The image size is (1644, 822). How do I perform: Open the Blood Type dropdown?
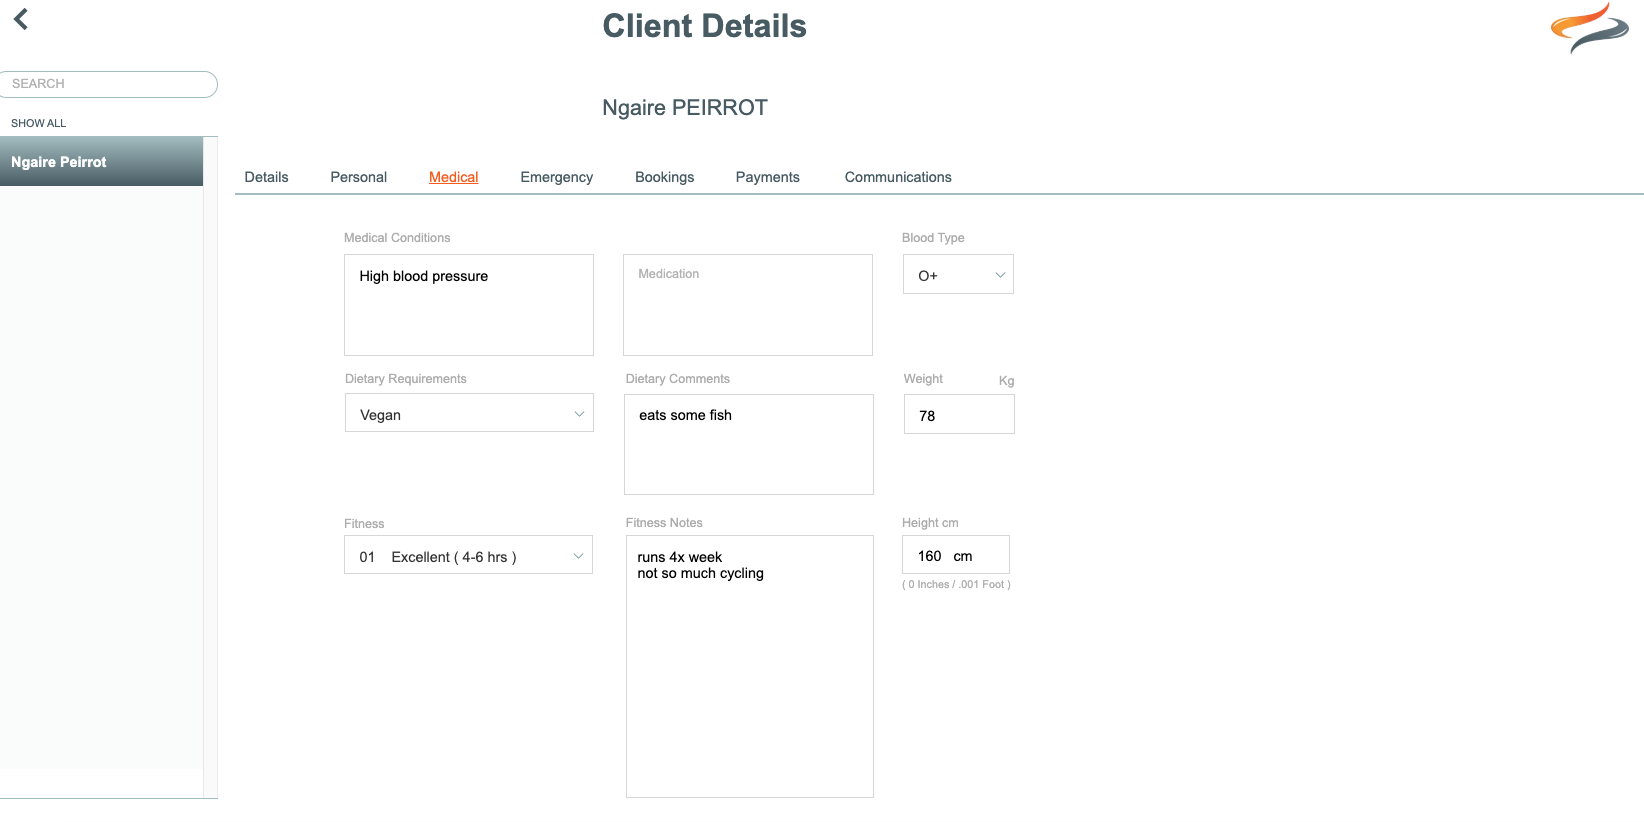(x=958, y=274)
